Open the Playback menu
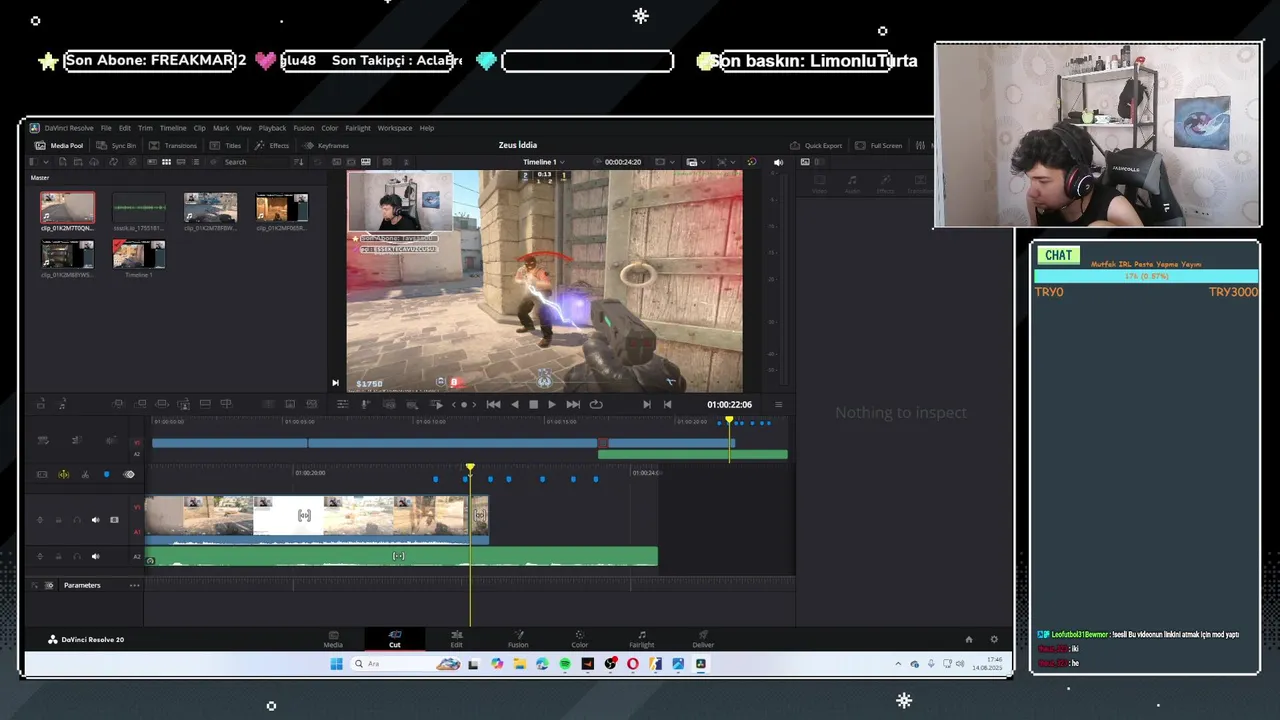The height and width of the screenshot is (720, 1280). tap(272, 128)
